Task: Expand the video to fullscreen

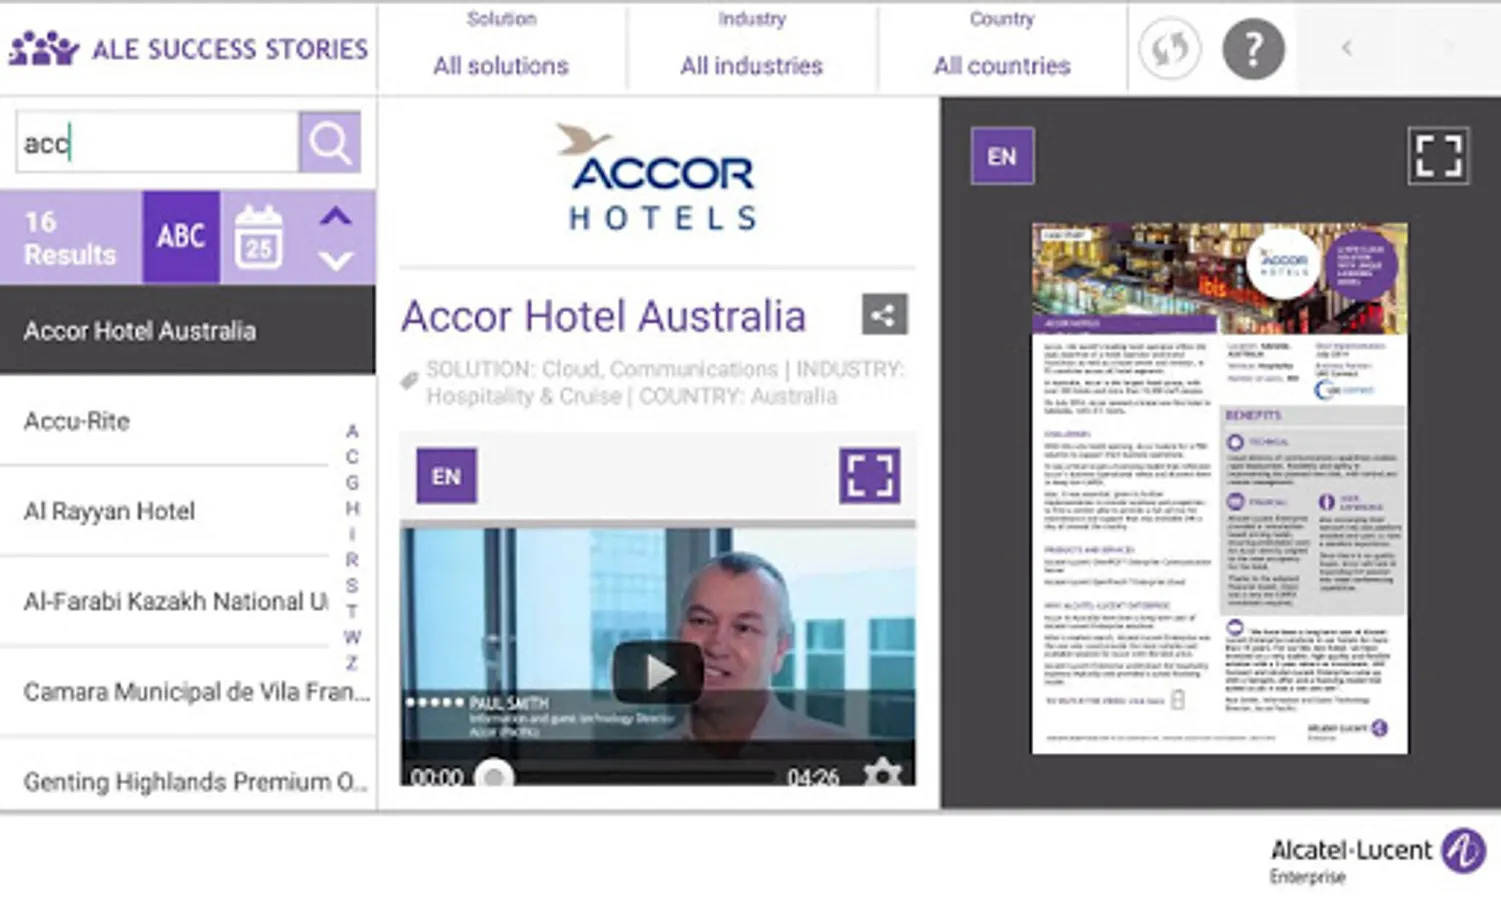Action: [x=869, y=476]
